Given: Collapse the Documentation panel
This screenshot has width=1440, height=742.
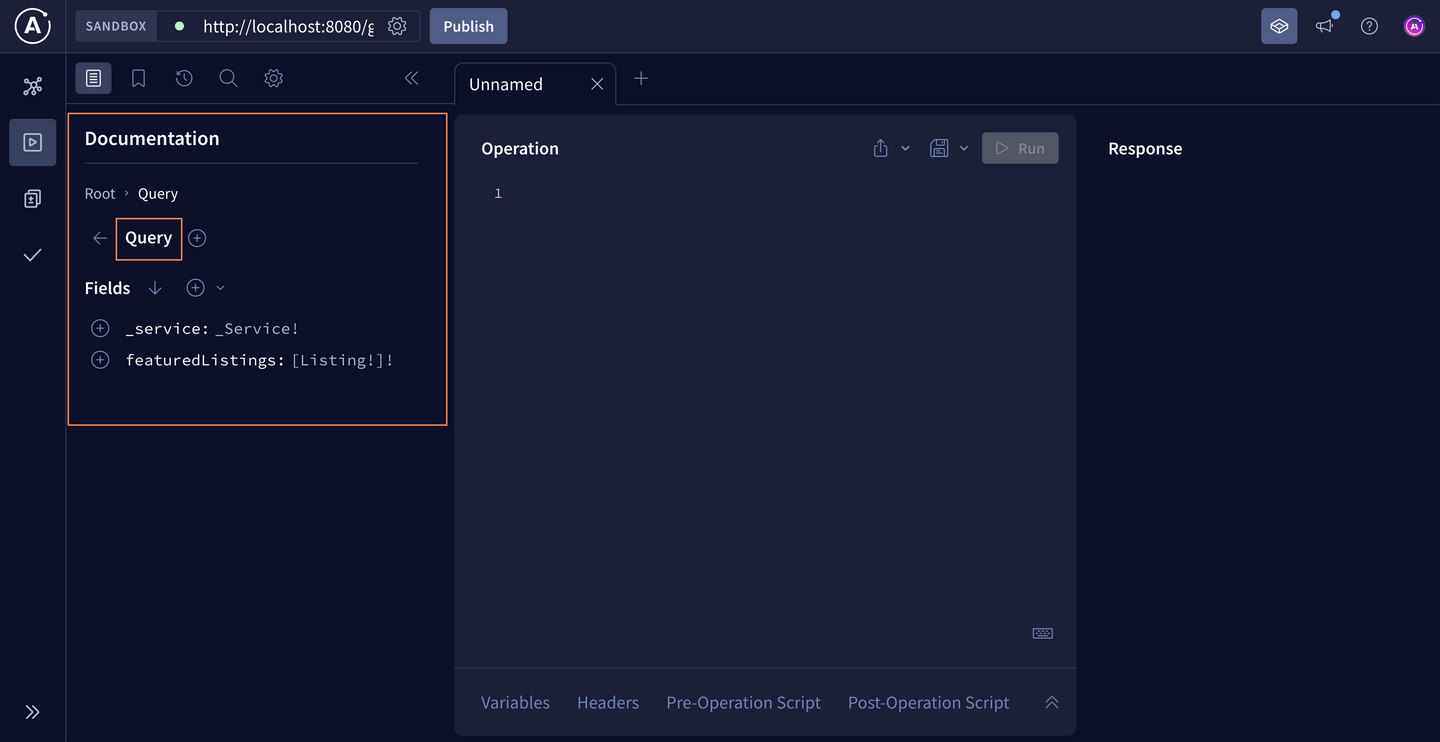Looking at the screenshot, I should (411, 77).
